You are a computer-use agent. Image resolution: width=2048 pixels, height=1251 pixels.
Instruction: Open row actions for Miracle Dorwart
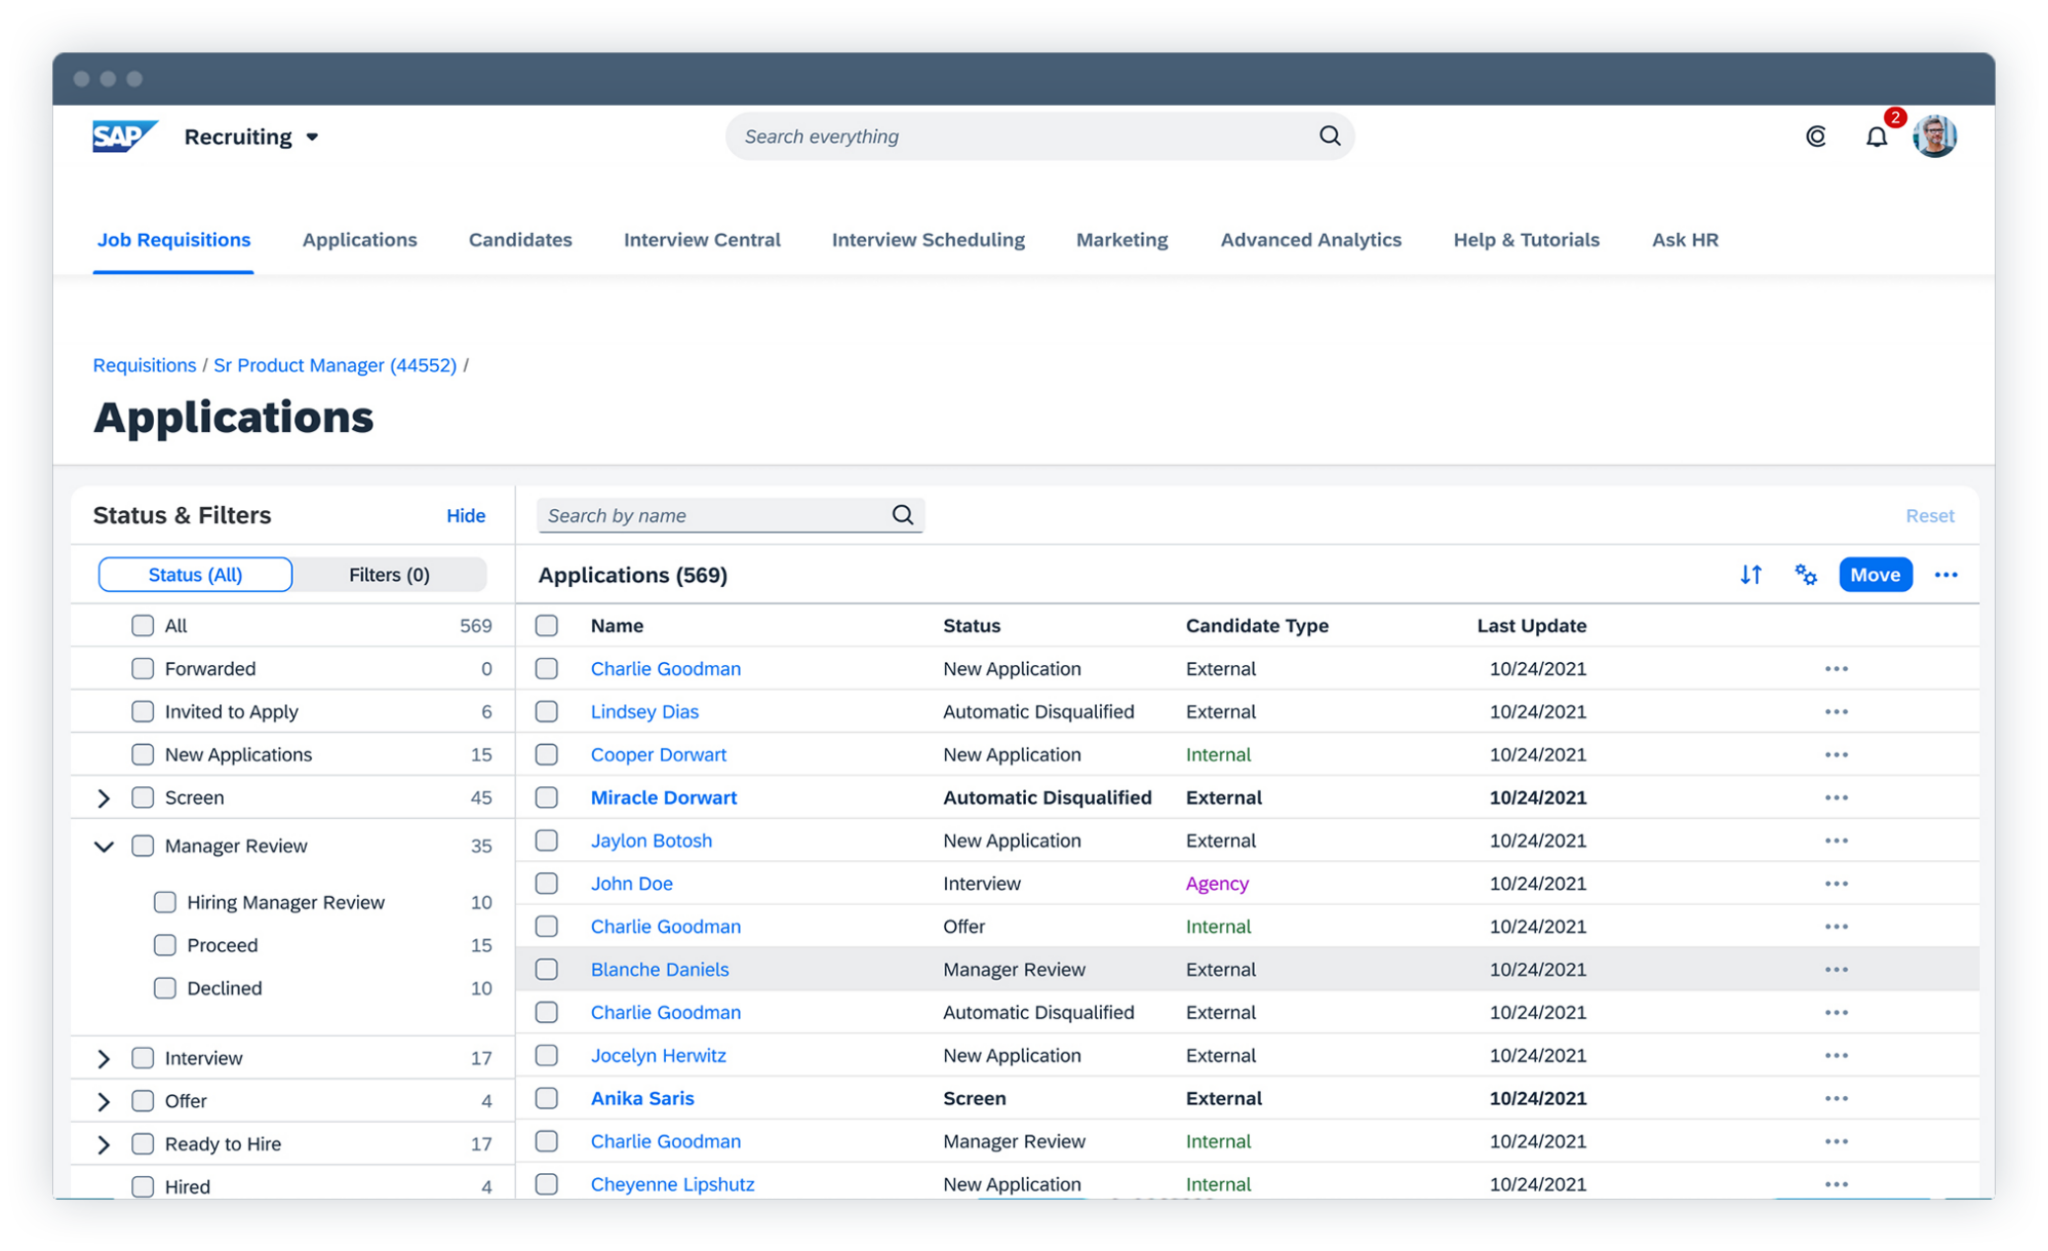click(x=1836, y=798)
